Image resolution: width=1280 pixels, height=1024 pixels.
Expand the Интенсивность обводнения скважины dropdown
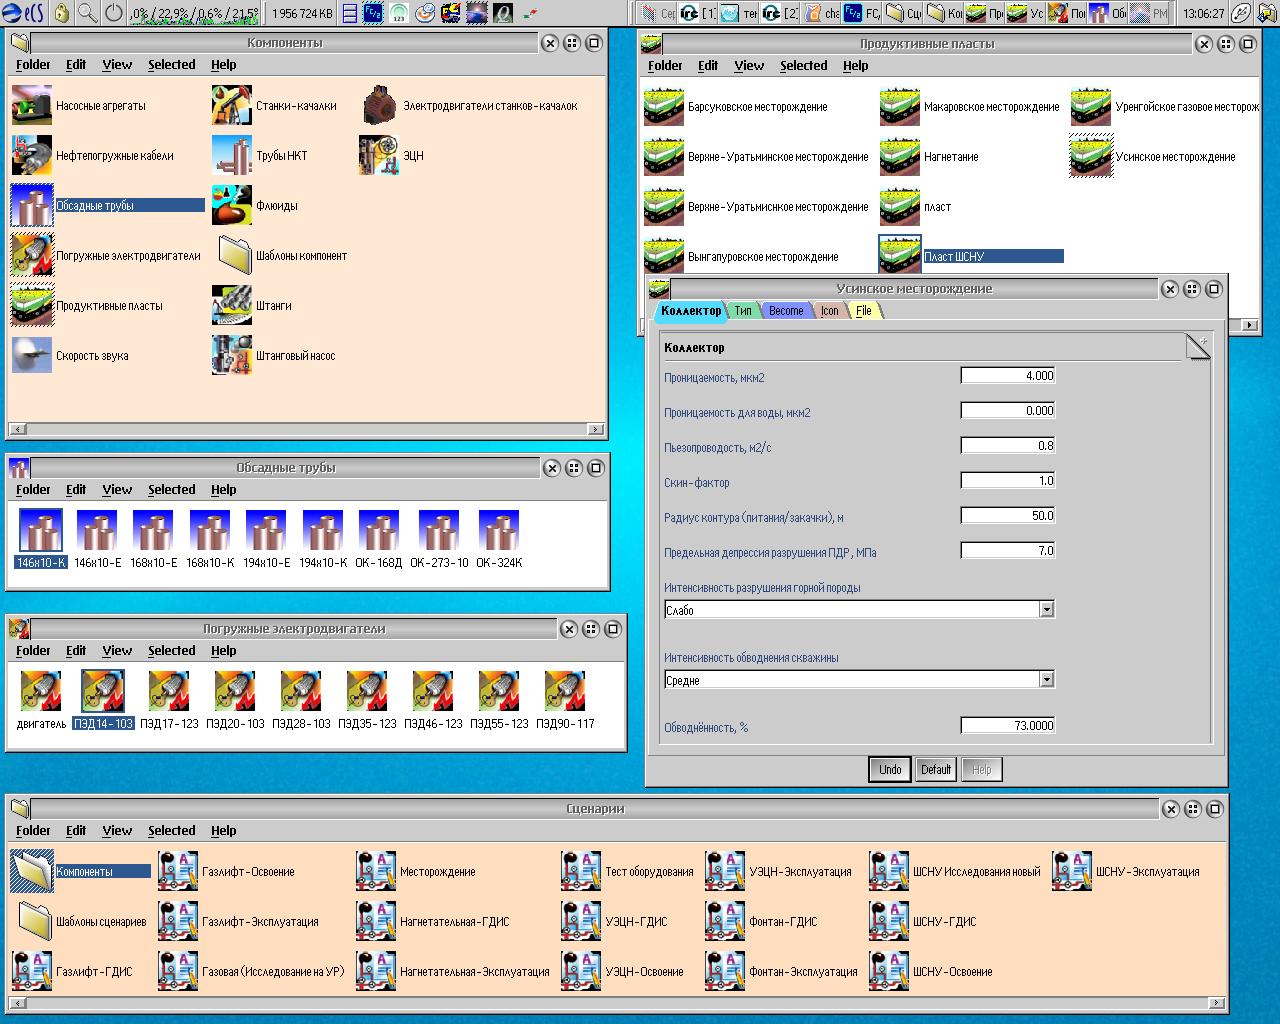tap(1046, 680)
